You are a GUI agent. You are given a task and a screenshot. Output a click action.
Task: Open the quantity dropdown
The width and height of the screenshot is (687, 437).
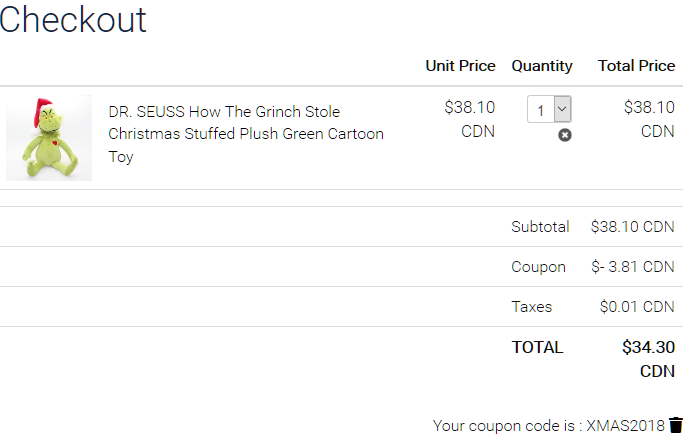tap(549, 109)
